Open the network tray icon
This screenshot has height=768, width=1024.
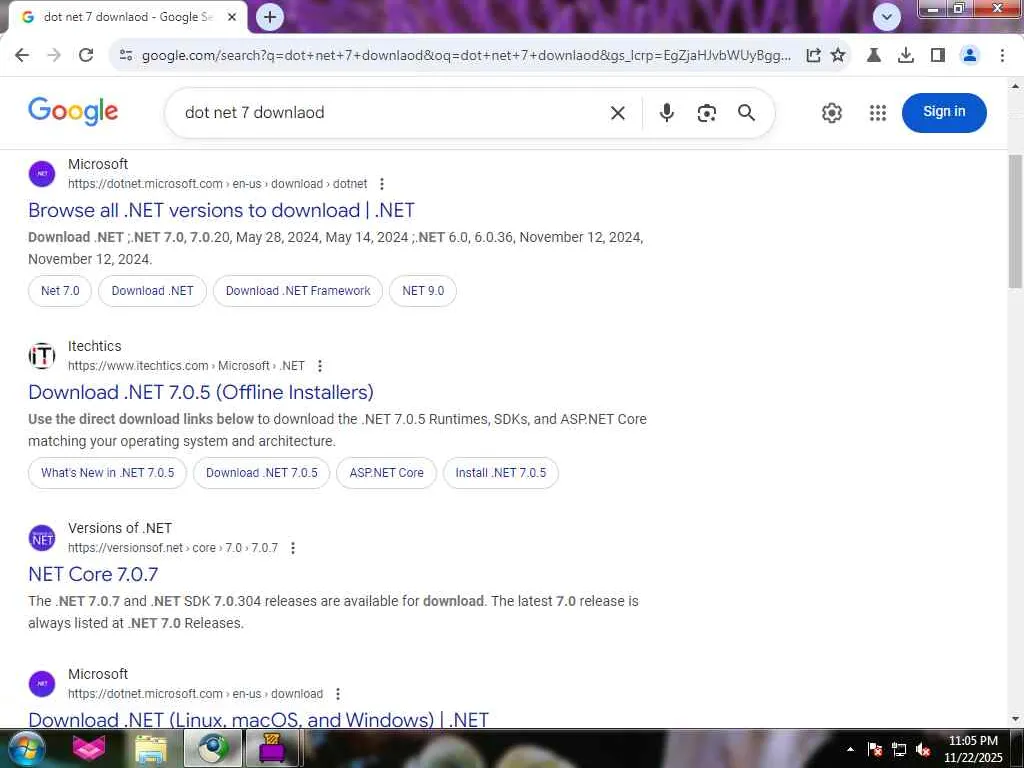coord(899,749)
